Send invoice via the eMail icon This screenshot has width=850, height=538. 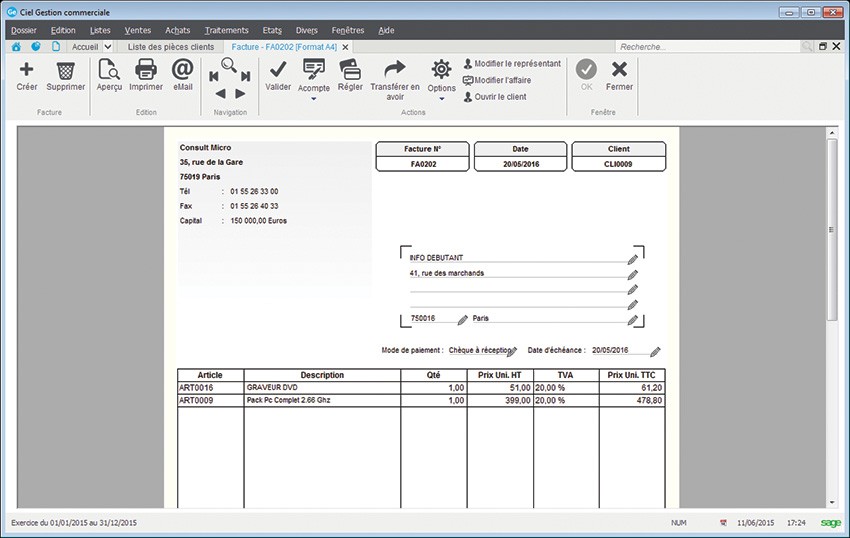coord(182,70)
